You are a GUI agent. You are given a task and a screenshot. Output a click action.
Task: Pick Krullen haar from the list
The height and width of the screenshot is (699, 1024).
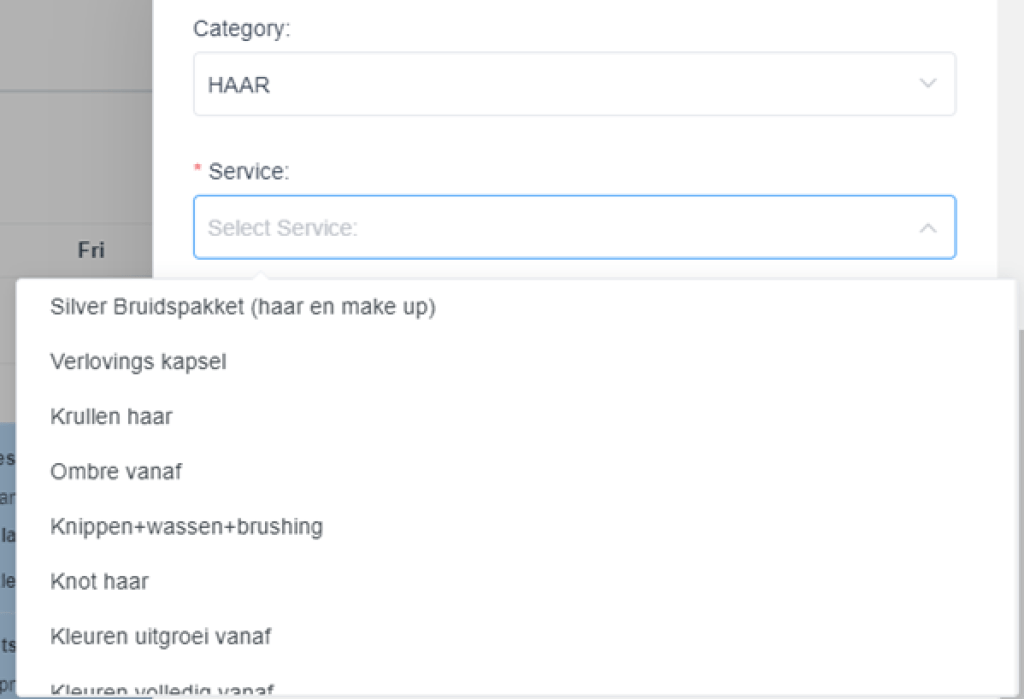pos(111,416)
